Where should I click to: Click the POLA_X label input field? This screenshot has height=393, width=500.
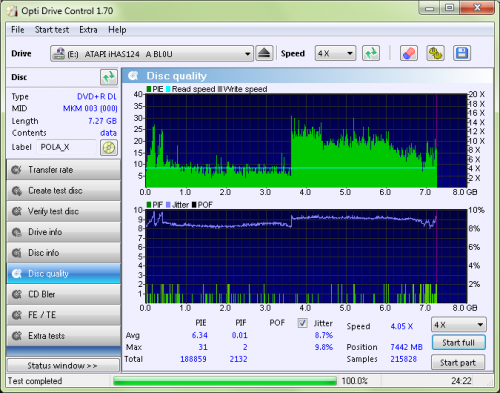tap(67, 147)
